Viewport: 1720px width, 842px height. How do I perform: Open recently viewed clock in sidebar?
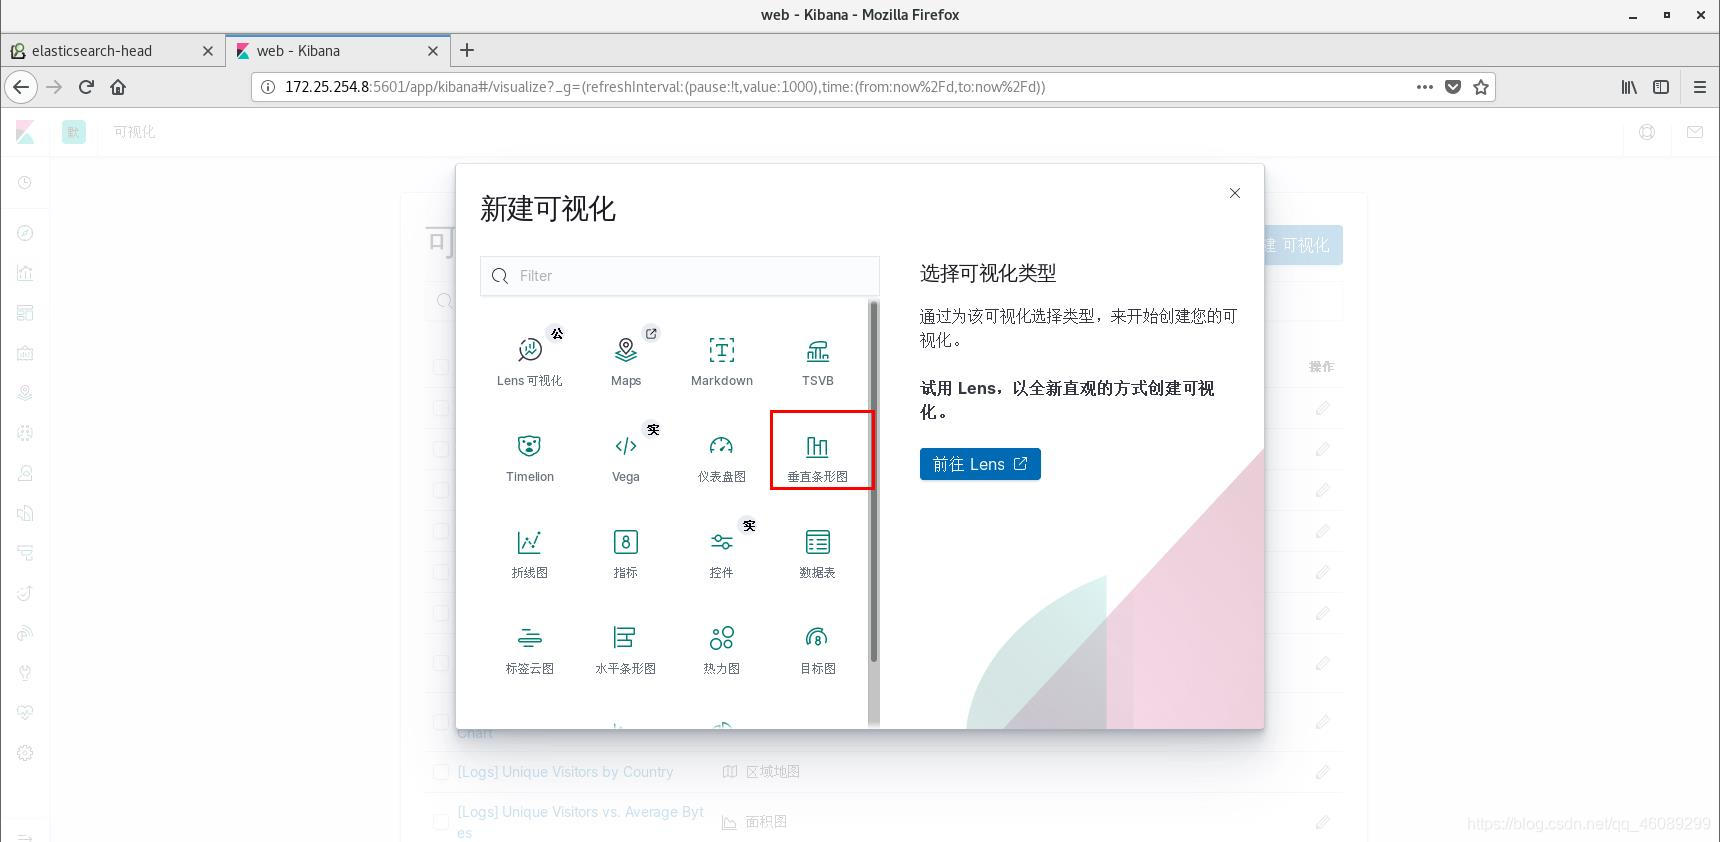point(26,183)
